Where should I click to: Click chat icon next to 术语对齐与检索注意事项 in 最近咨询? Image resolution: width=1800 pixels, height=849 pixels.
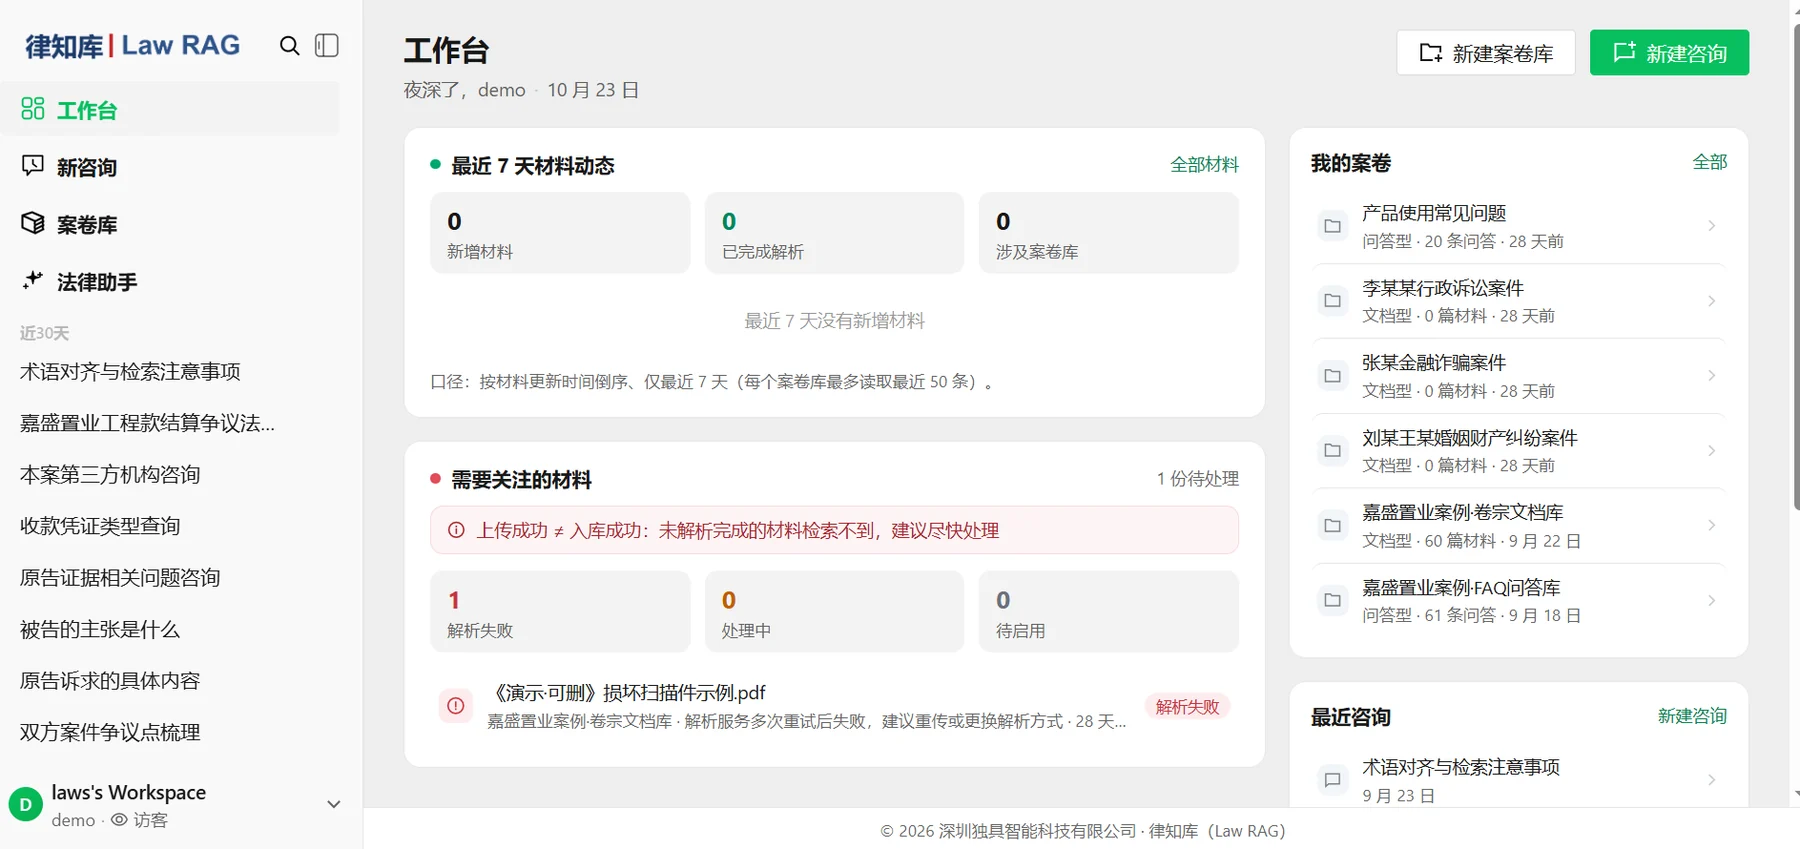[1333, 780]
